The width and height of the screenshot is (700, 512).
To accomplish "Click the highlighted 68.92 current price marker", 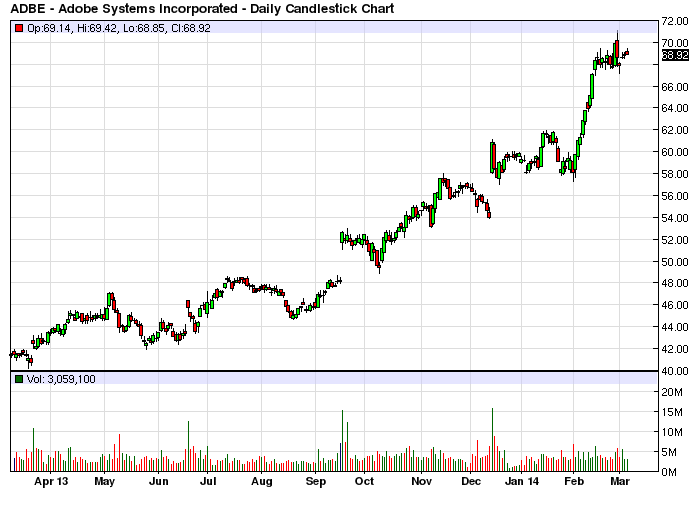I will pos(675,55).
